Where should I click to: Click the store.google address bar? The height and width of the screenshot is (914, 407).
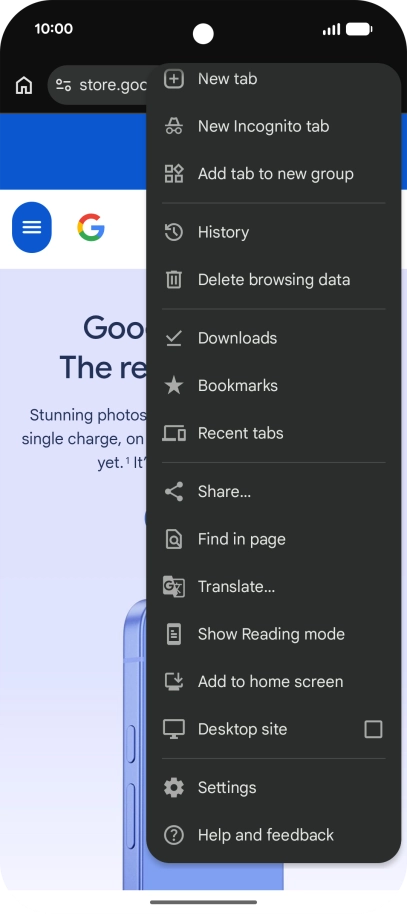click(x=98, y=85)
